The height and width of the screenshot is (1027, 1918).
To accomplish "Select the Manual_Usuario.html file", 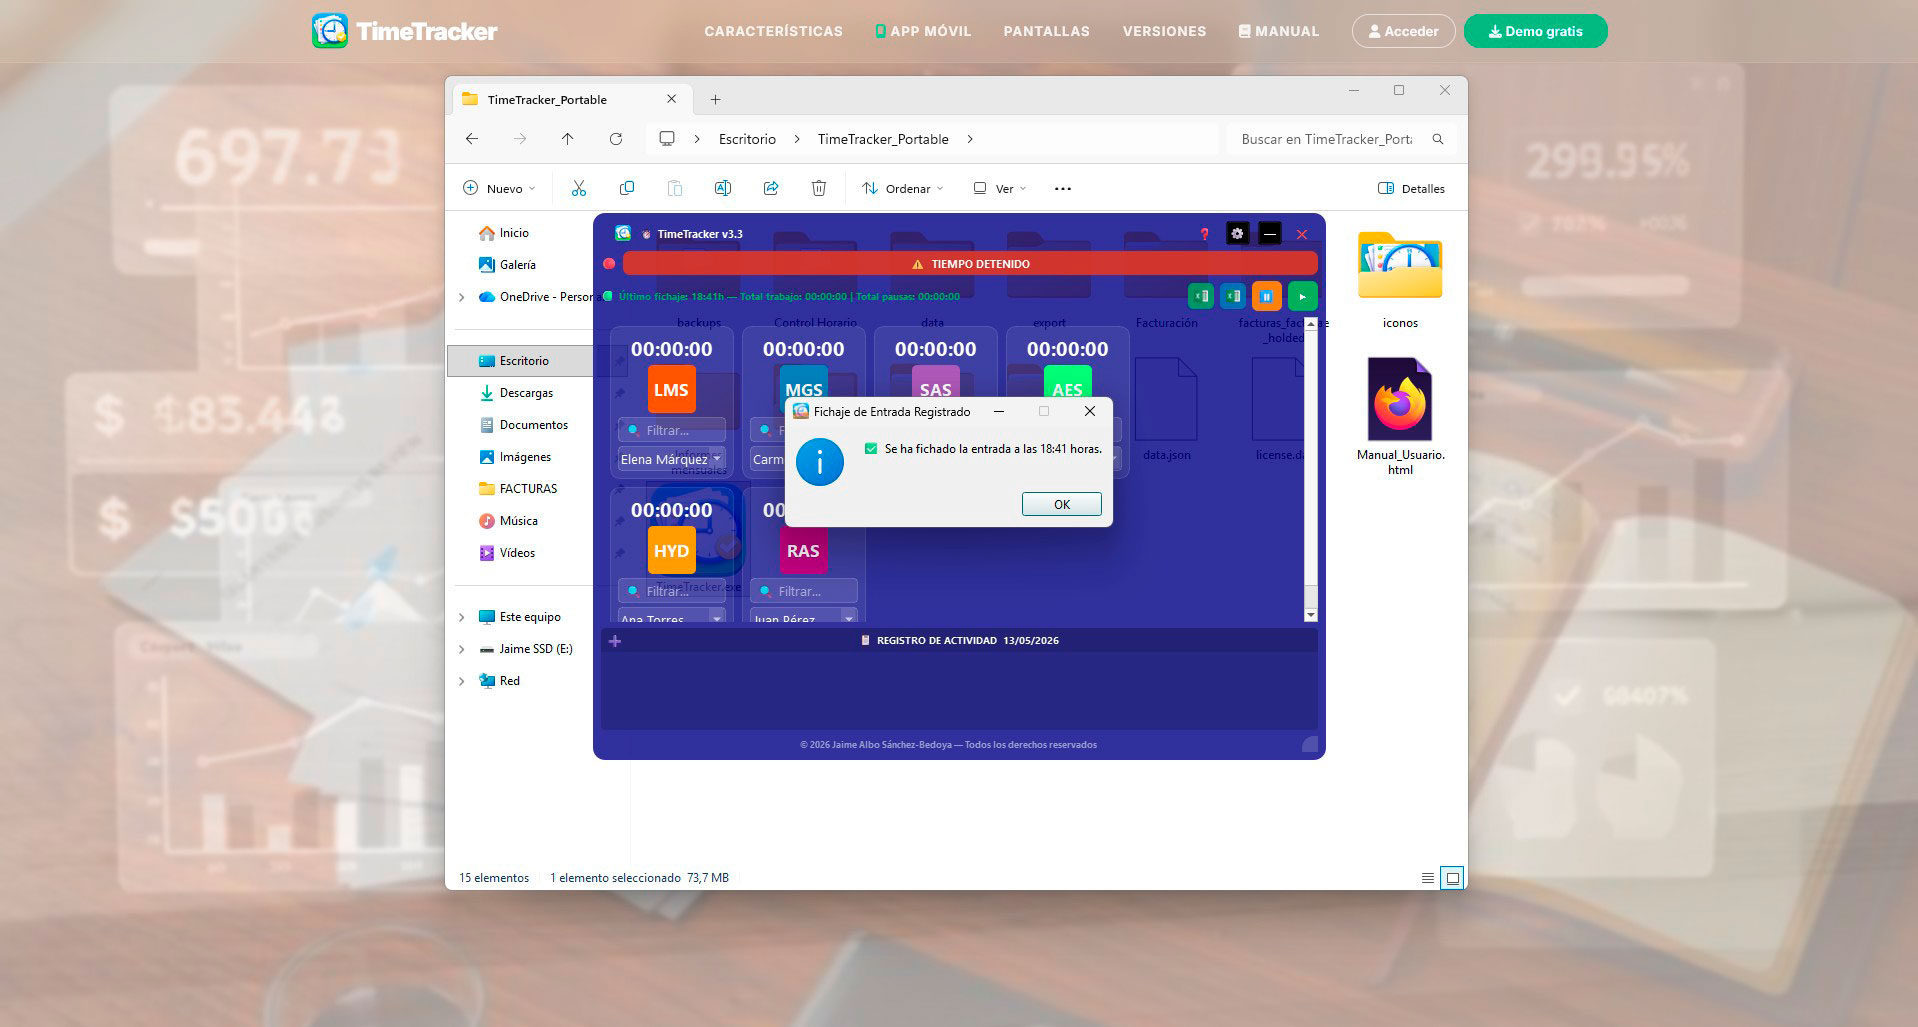I will click(1400, 416).
